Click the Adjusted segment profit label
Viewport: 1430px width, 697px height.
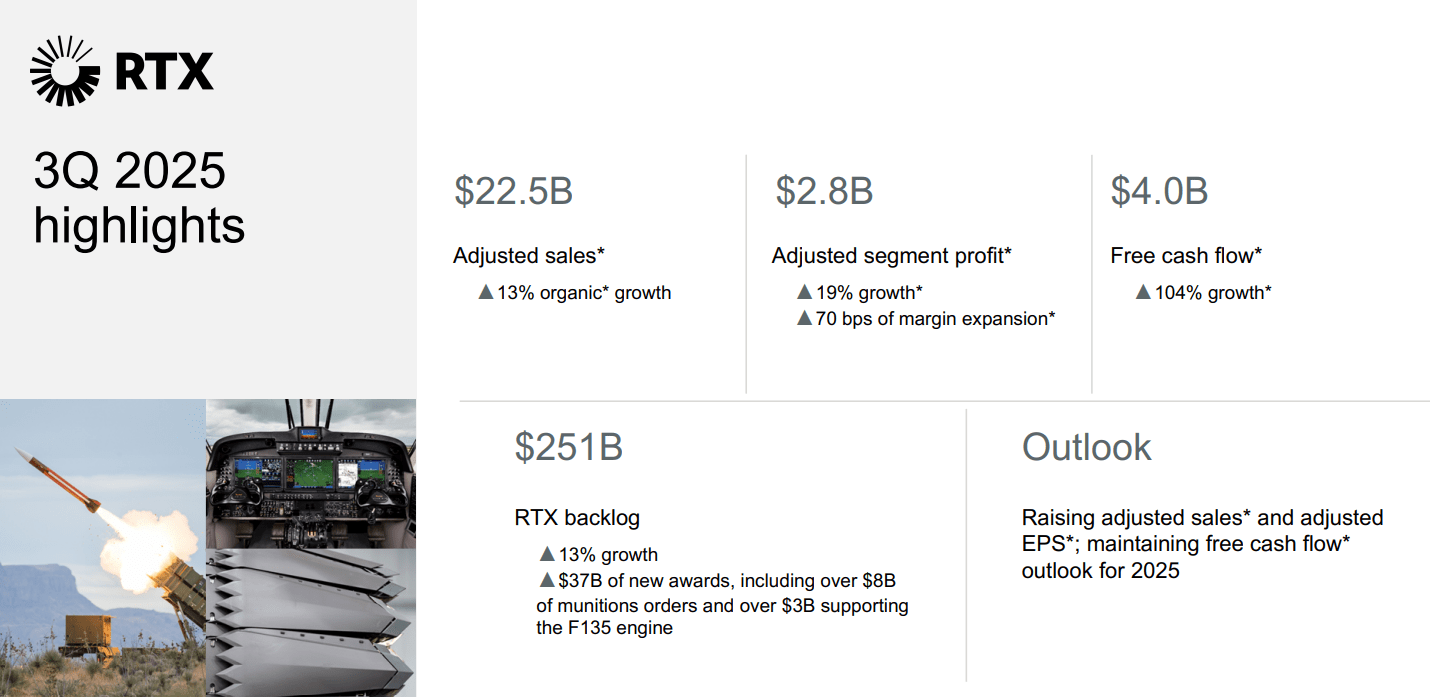click(891, 256)
